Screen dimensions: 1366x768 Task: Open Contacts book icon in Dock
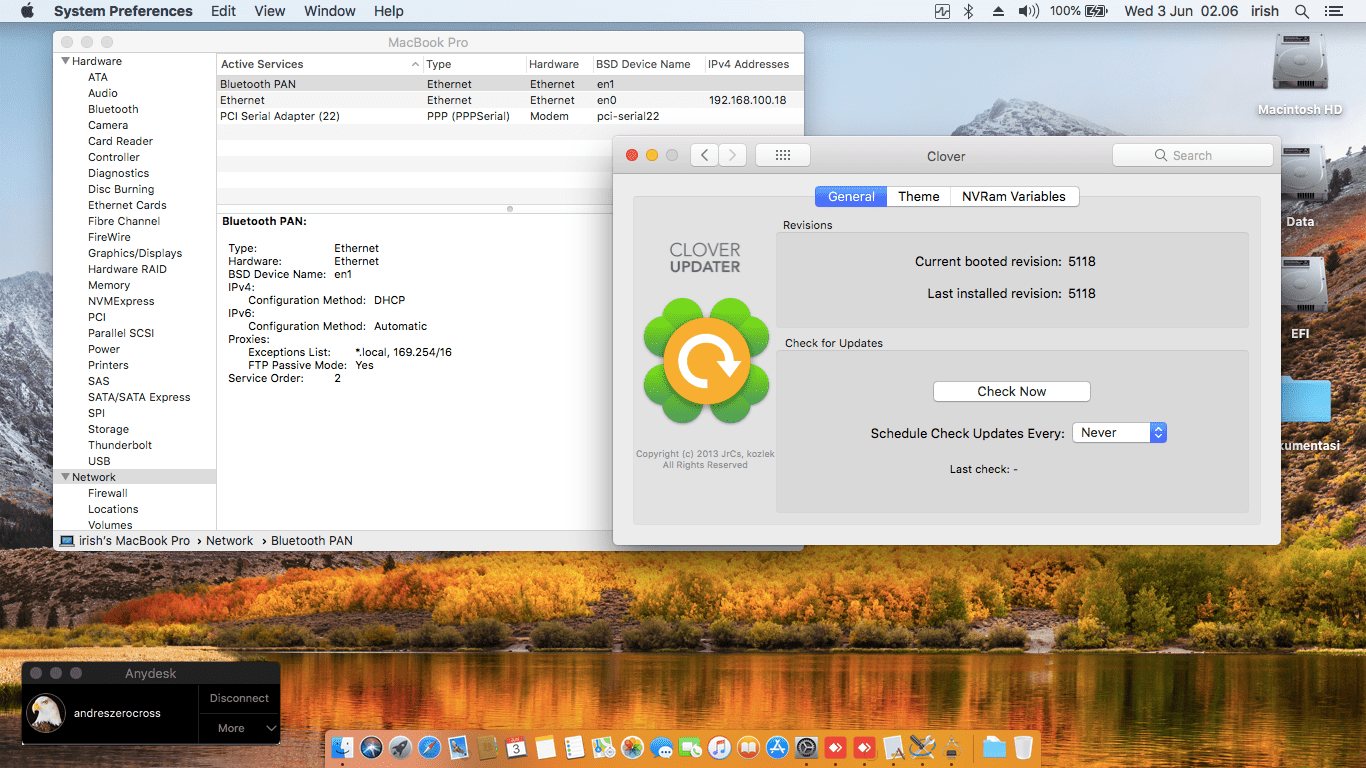pos(488,747)
